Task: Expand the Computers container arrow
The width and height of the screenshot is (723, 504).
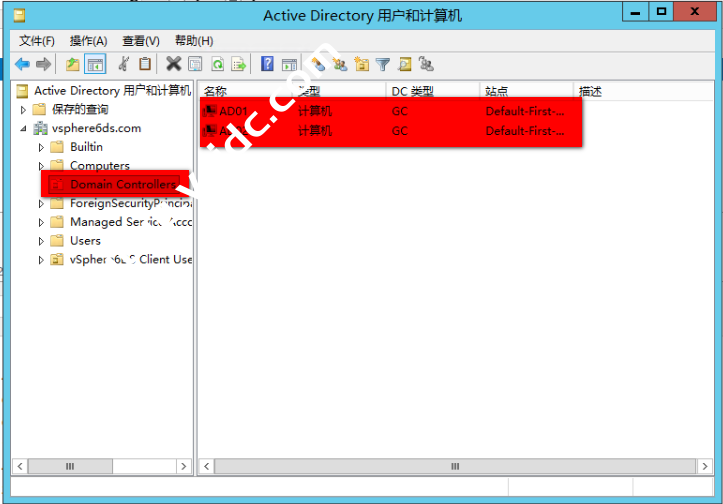Action: click(x=41, y=166)
